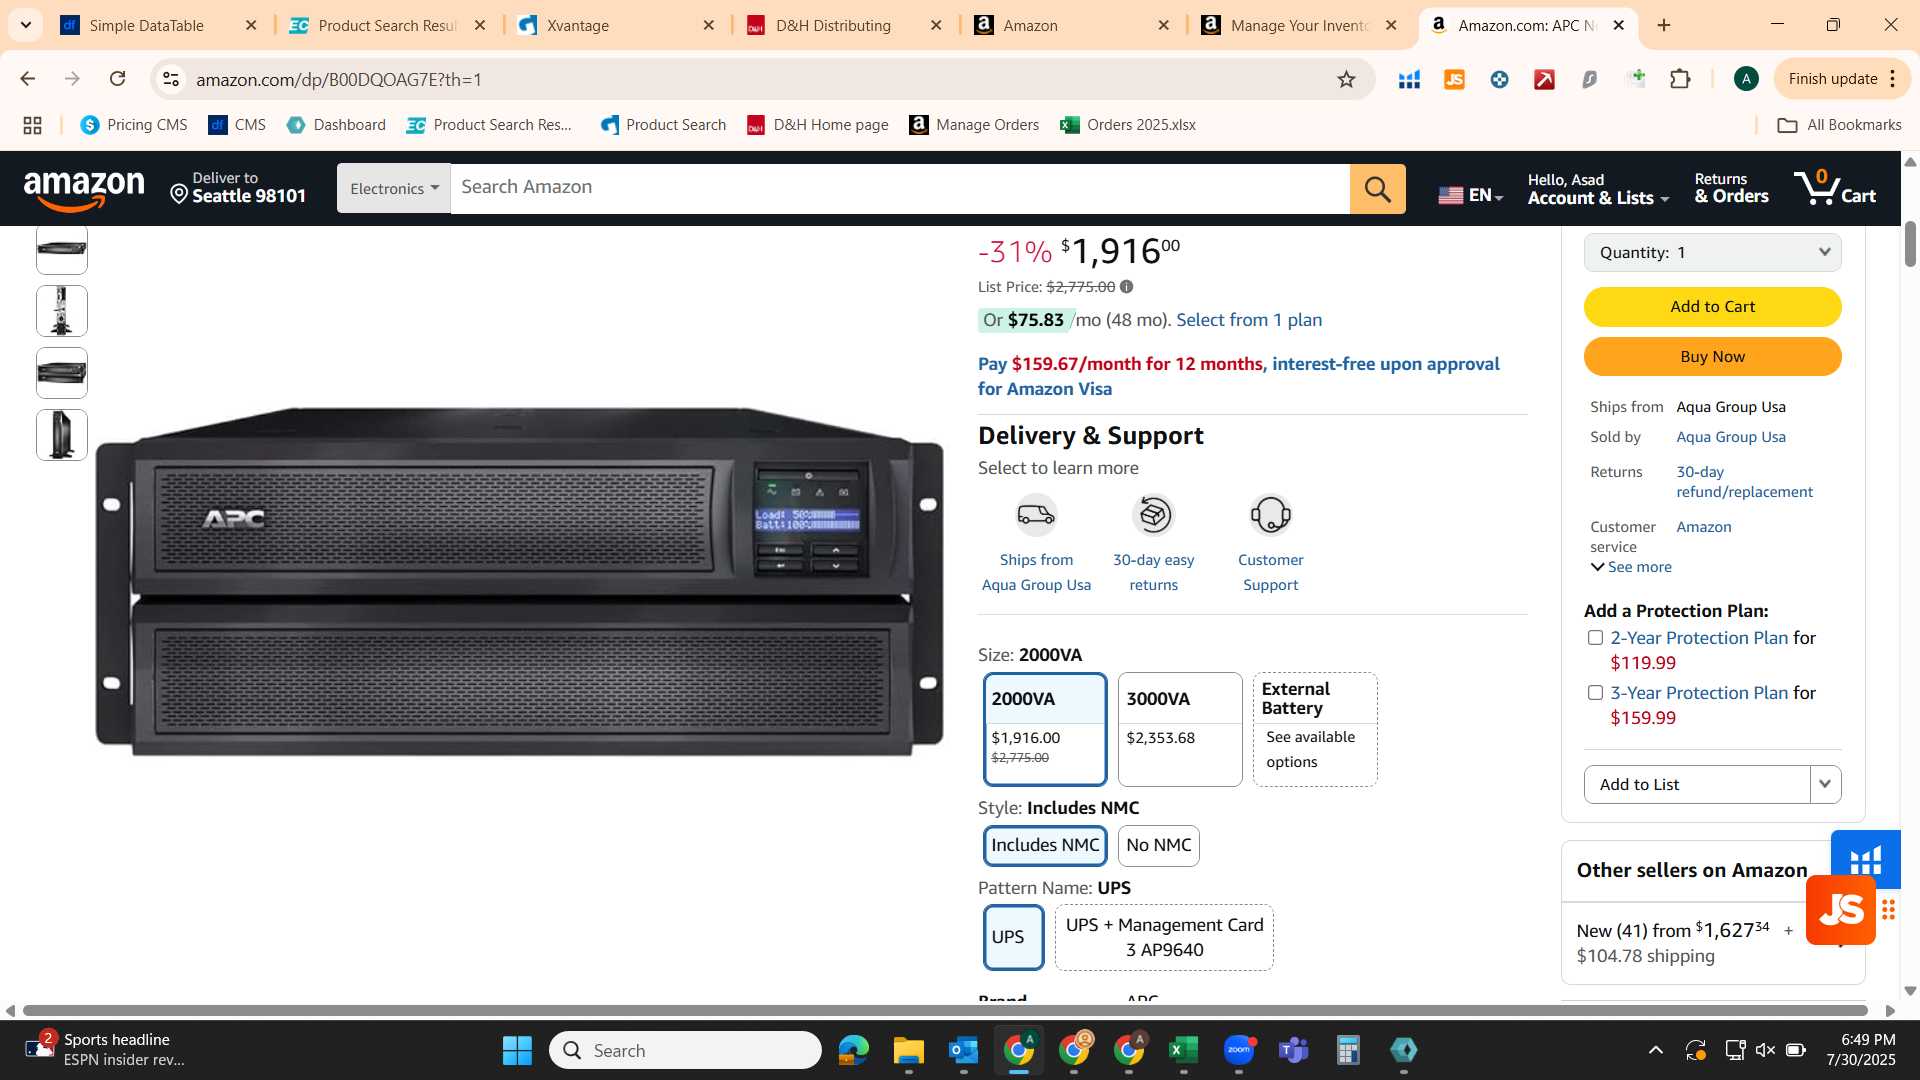Switch to the Simple DataTable tab
Viewport: 1920px width, 1080px height.
160,25
